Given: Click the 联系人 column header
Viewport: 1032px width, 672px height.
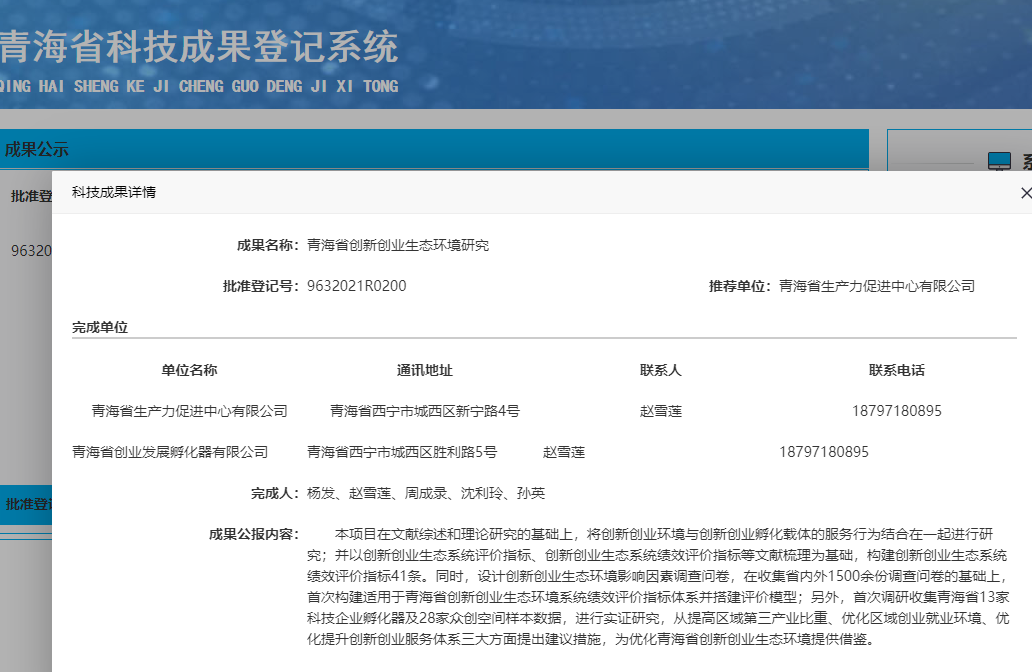Looking at the screenshot, I should point(660,370).
